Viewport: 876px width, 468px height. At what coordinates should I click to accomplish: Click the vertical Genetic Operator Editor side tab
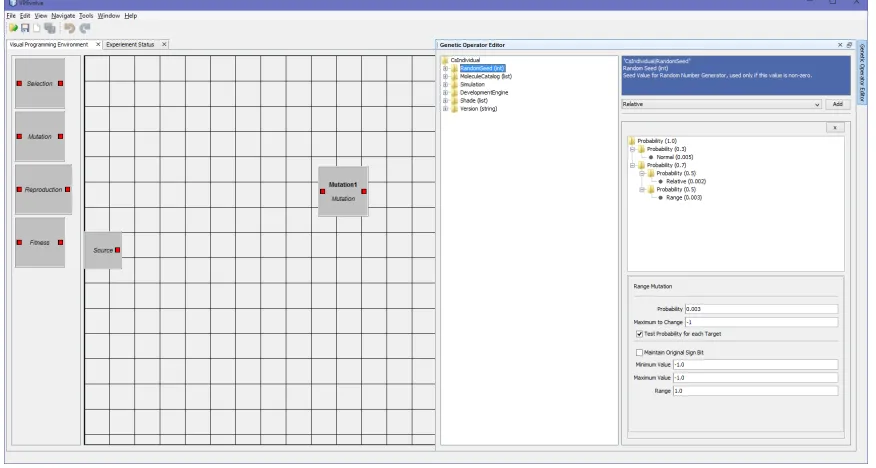pos(861,73)
